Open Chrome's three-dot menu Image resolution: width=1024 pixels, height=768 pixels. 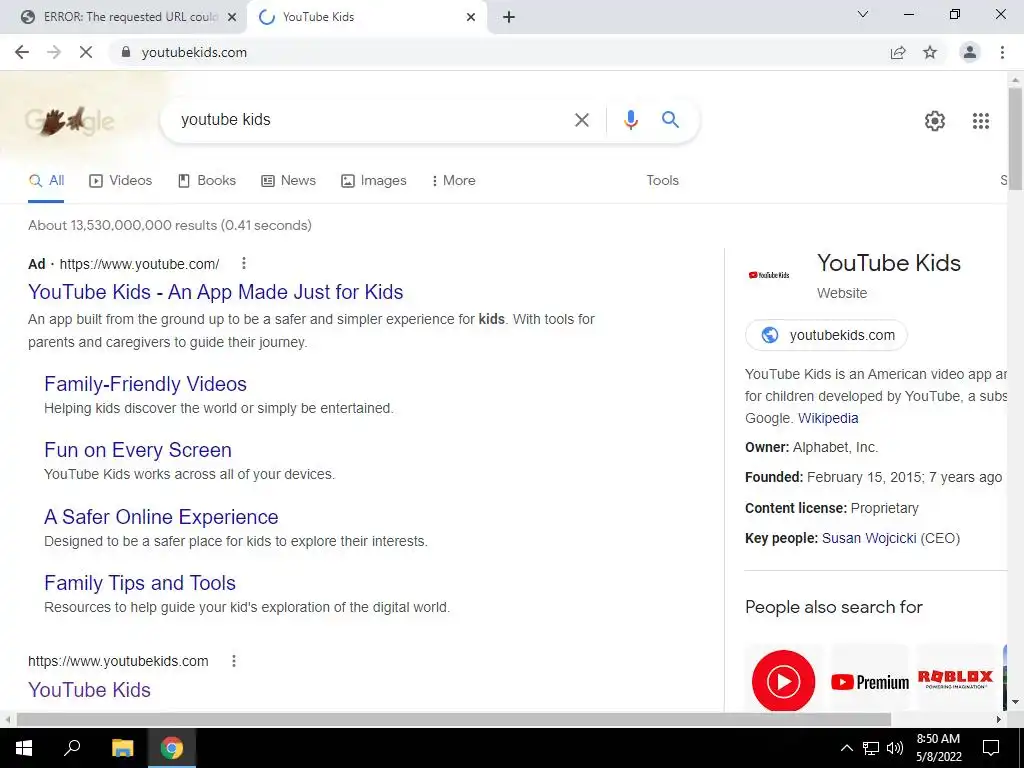[1002, 52]
